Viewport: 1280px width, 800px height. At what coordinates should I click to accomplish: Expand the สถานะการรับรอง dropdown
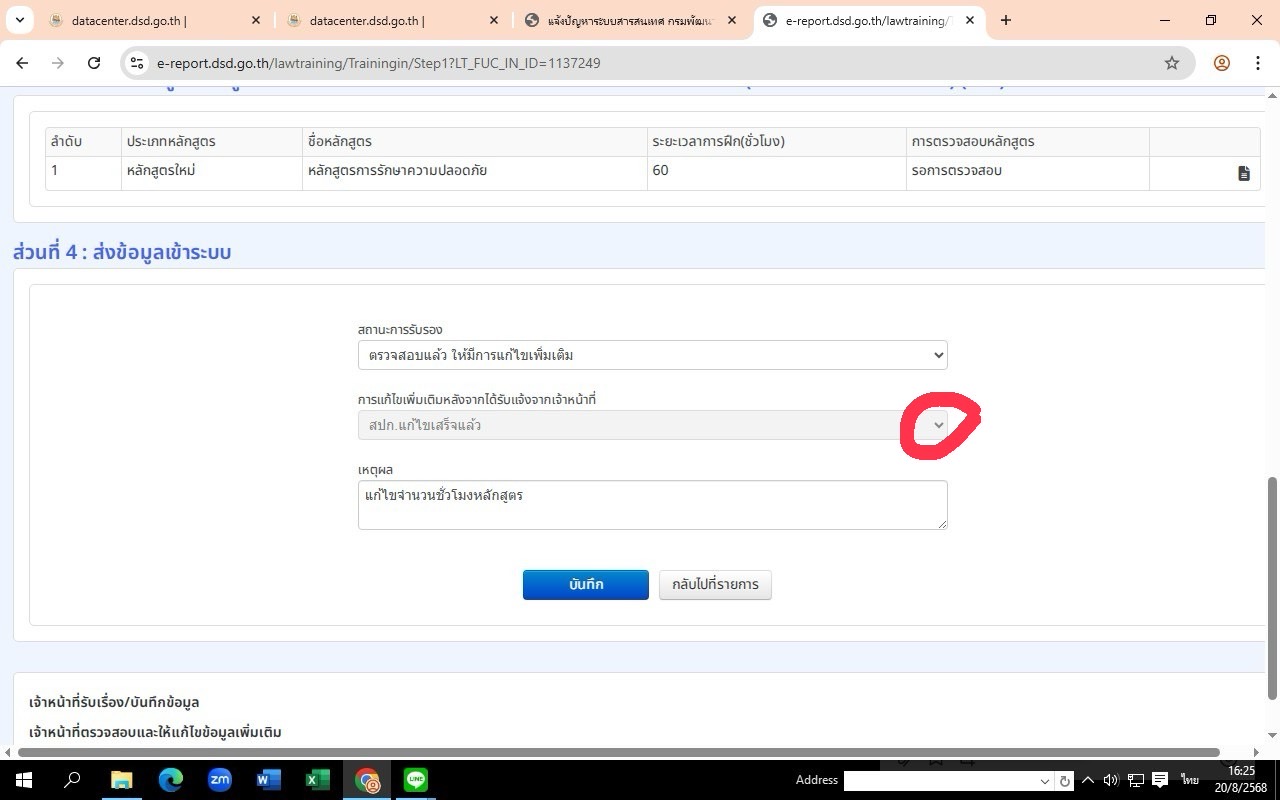tap(652, 355)
